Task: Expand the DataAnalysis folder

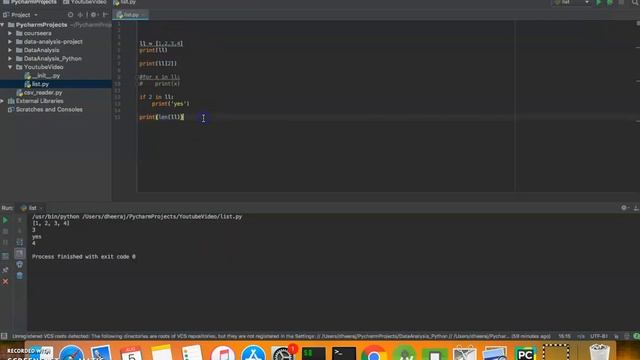Action: pyautogui.click(x=10, y=50)
